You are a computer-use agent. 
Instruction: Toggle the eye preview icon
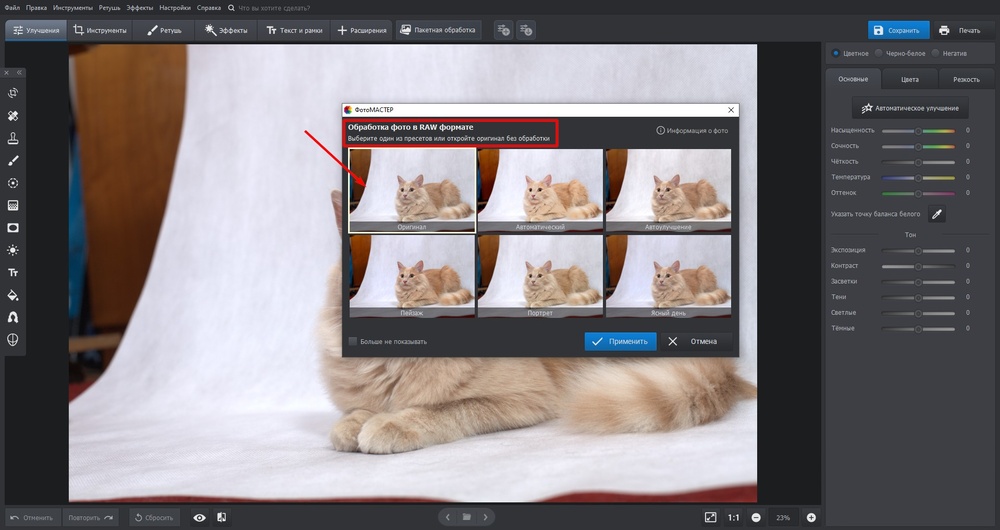pyautogui.click(x=199, y=517)
